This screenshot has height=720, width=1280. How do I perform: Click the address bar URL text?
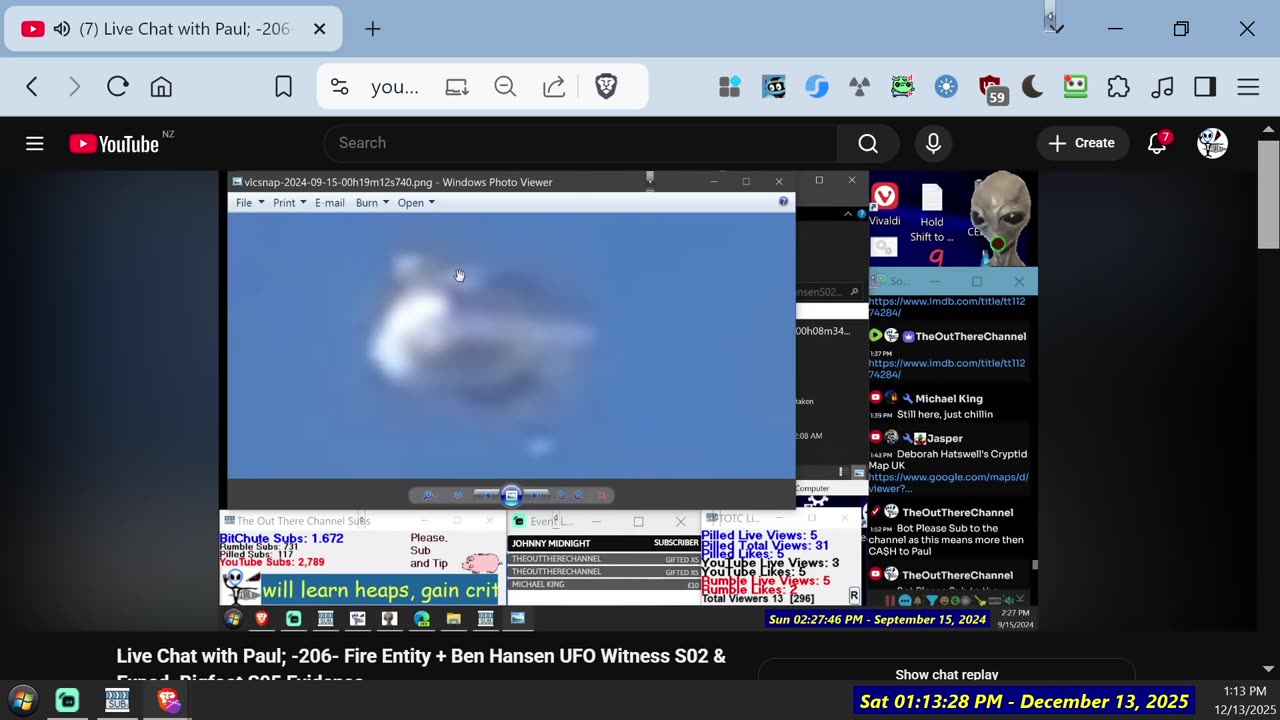coord(395,87)
